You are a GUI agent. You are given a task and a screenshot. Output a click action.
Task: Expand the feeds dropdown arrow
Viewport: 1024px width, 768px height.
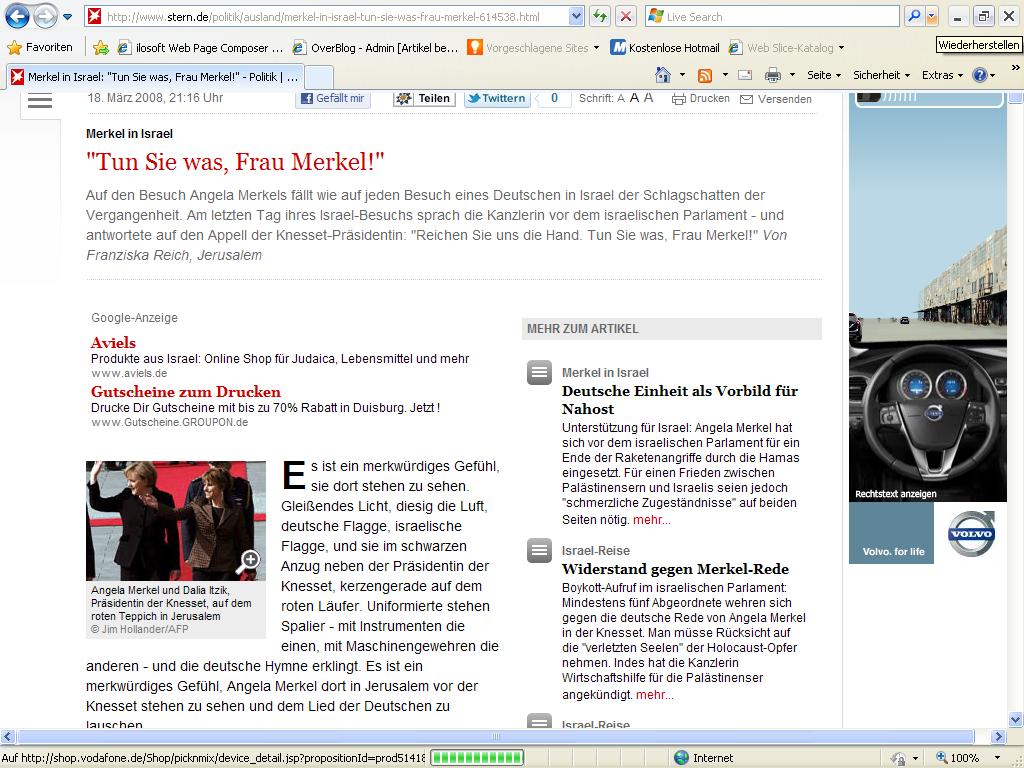coord(725,75)
